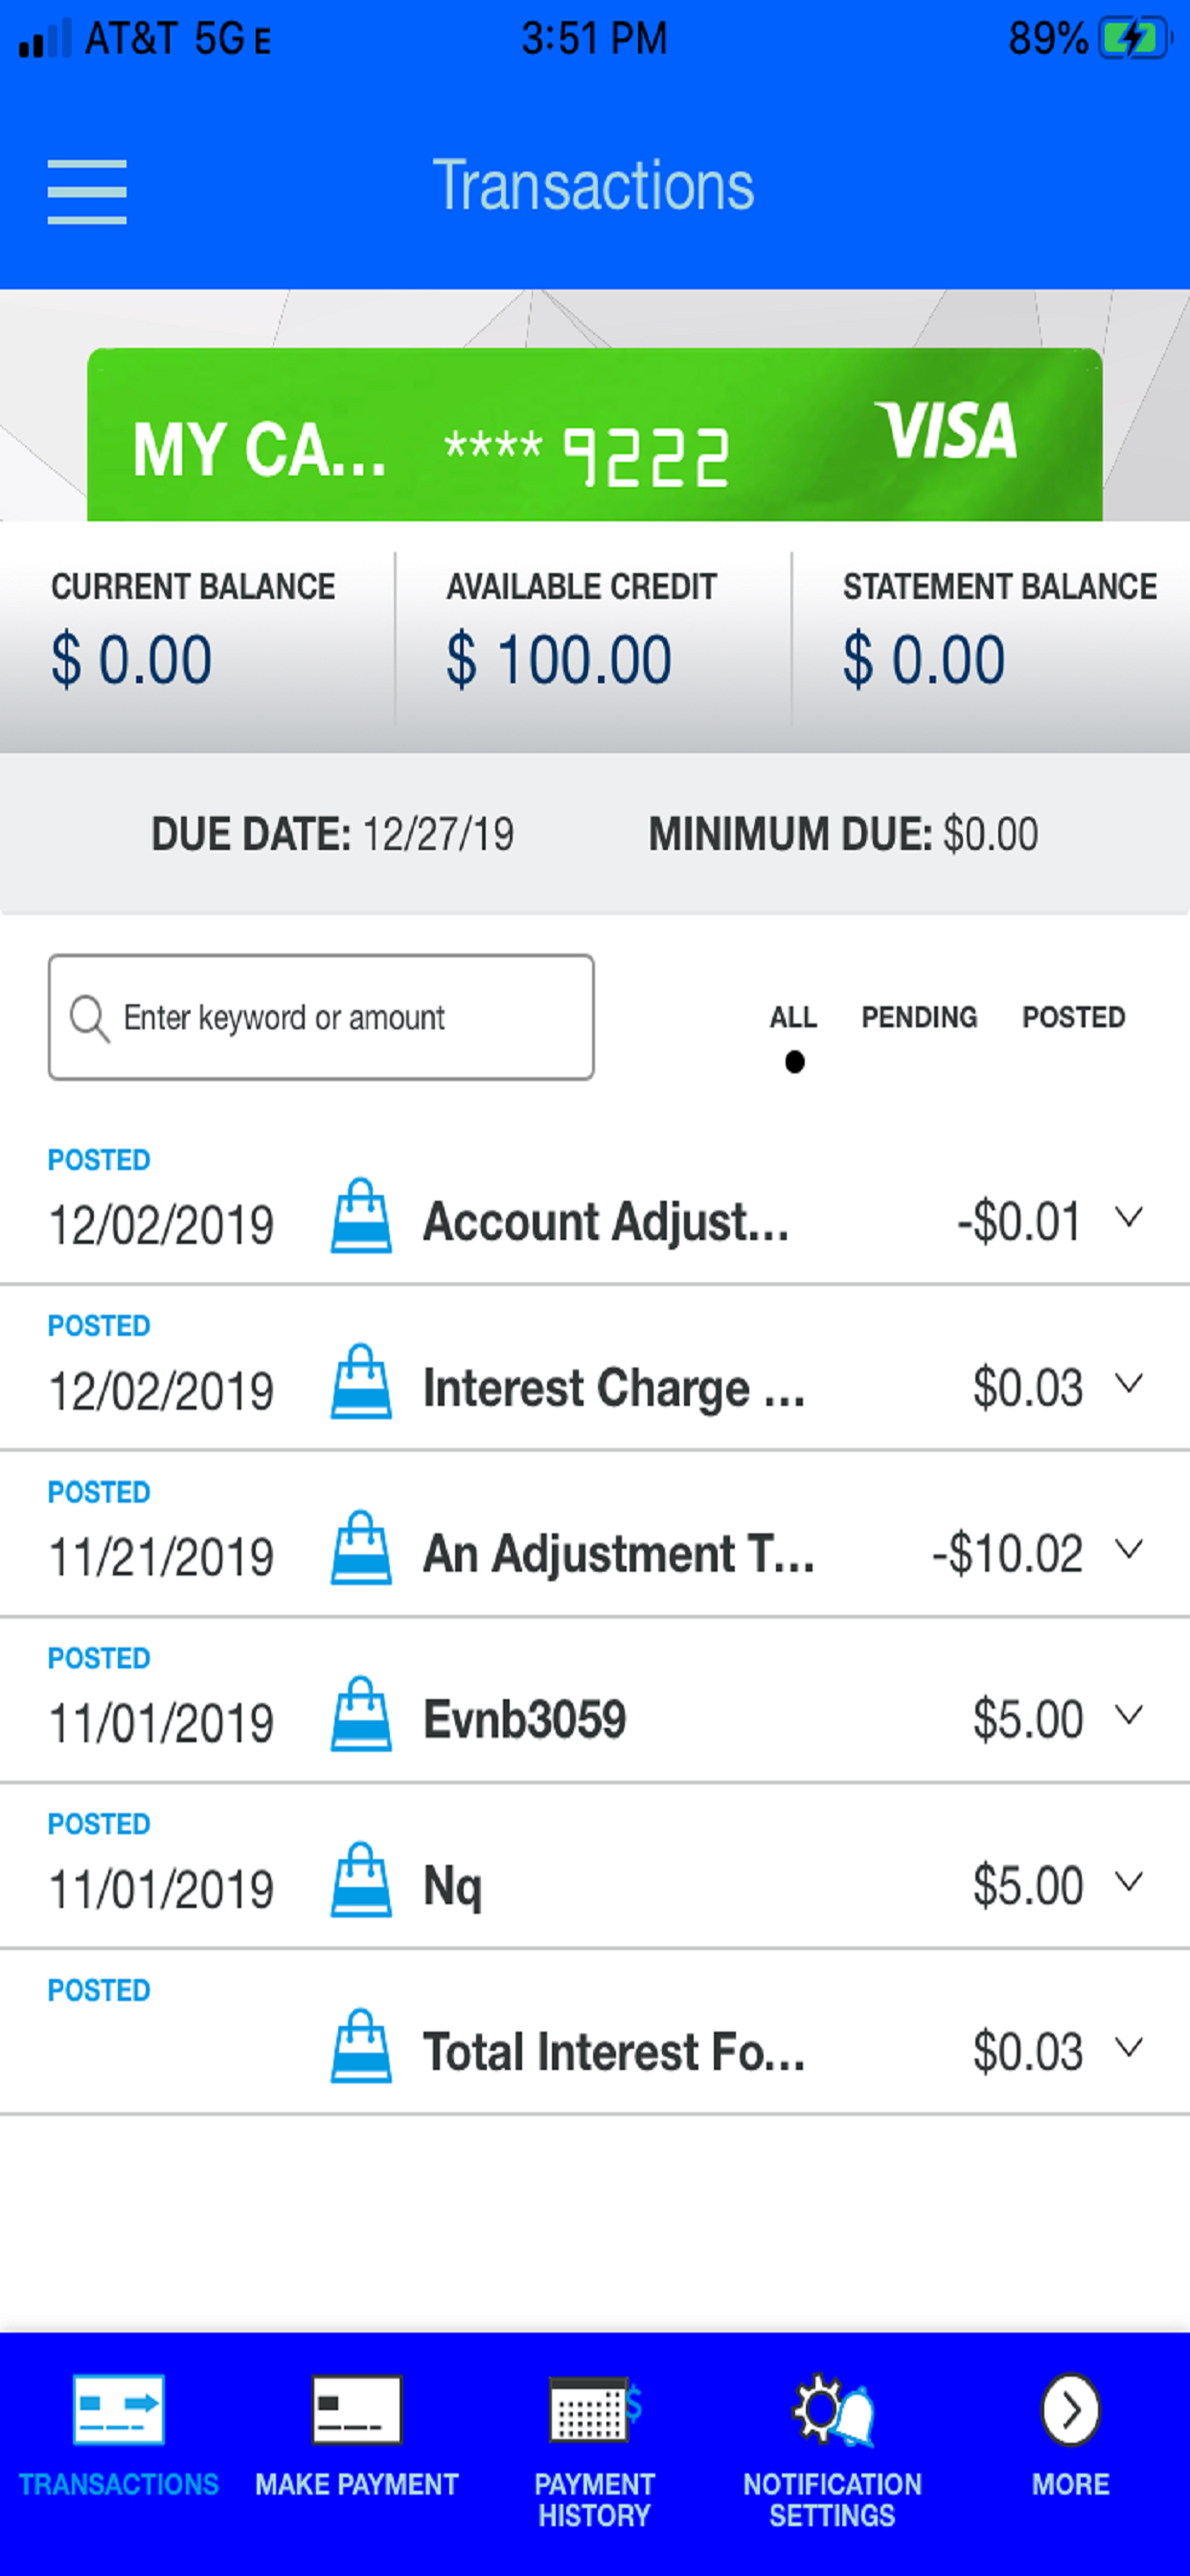1190x2576 pixels.
Task: Expand the -$10.02 adjustment transaction
Action: click(1129, 1550)
